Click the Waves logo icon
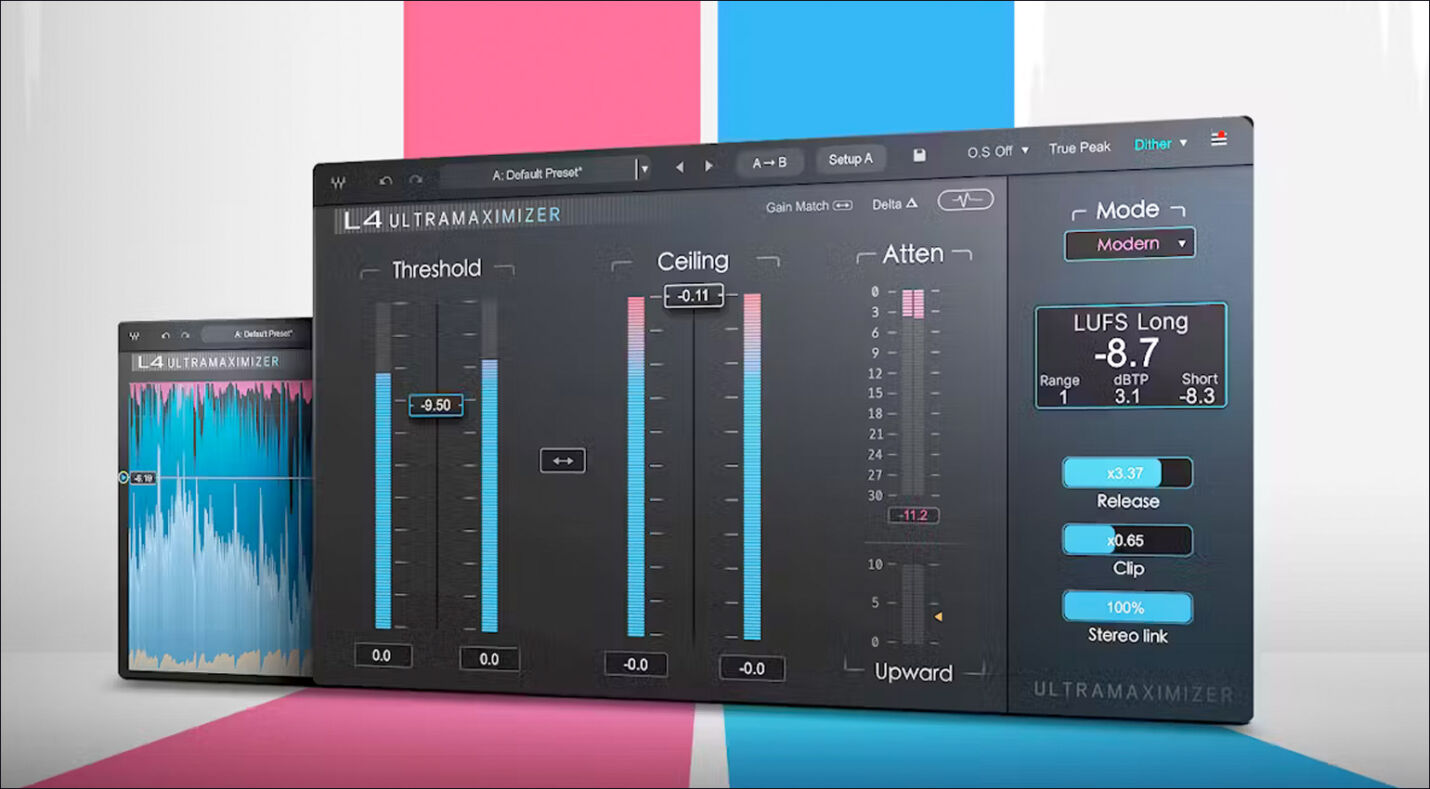The width and height of the screenshot is (1430, 789). (340, 179)
